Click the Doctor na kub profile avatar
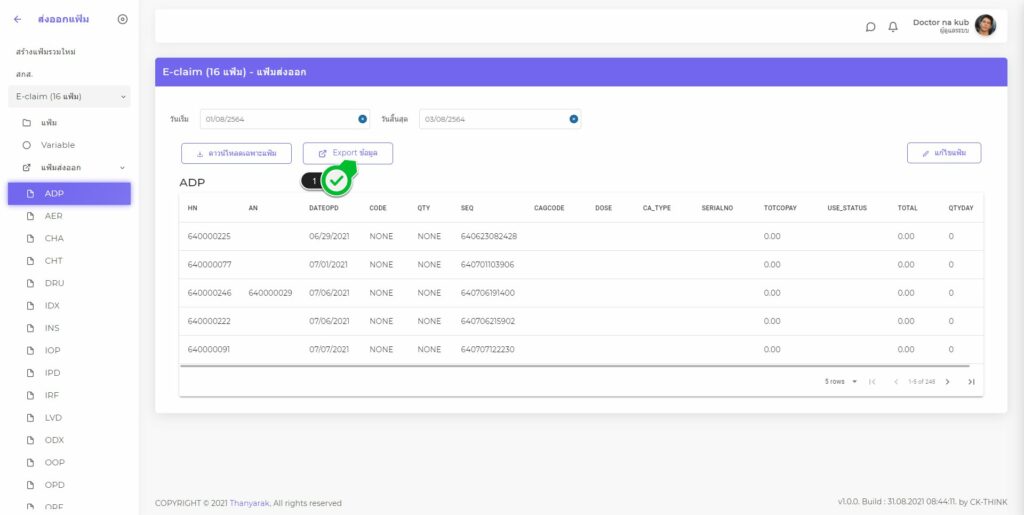This screenshot has height=515, width=1024. 985,25
